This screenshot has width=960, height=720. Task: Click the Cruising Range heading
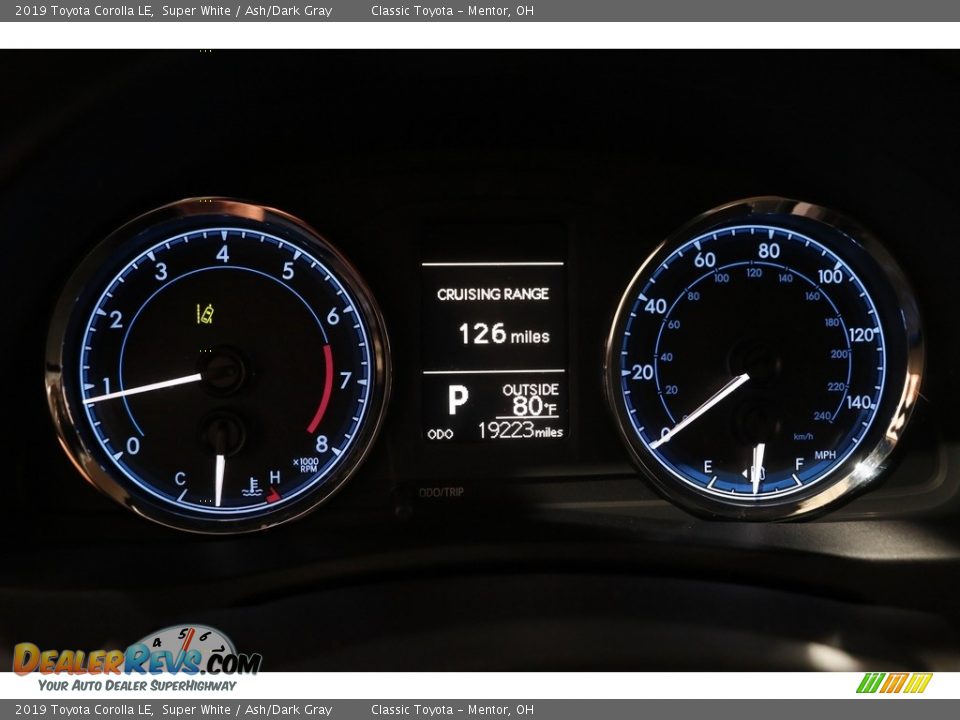point(492,294)
